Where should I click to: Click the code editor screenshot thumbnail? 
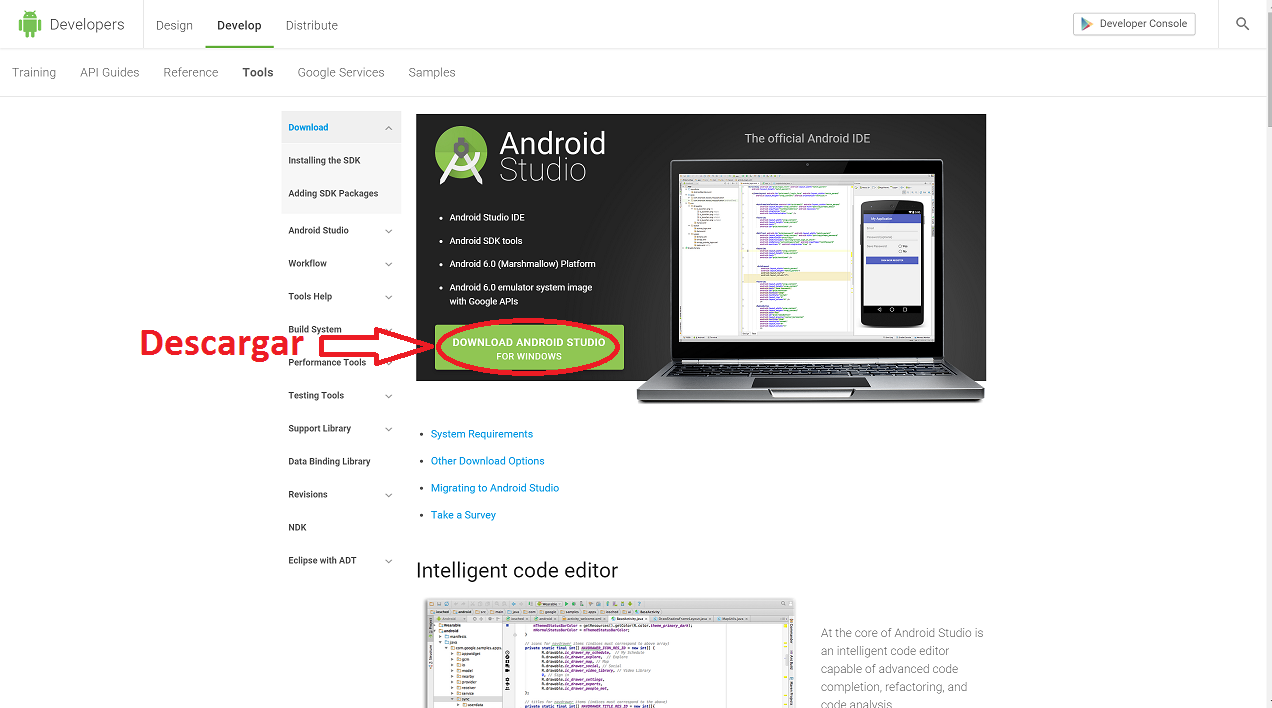609,653
